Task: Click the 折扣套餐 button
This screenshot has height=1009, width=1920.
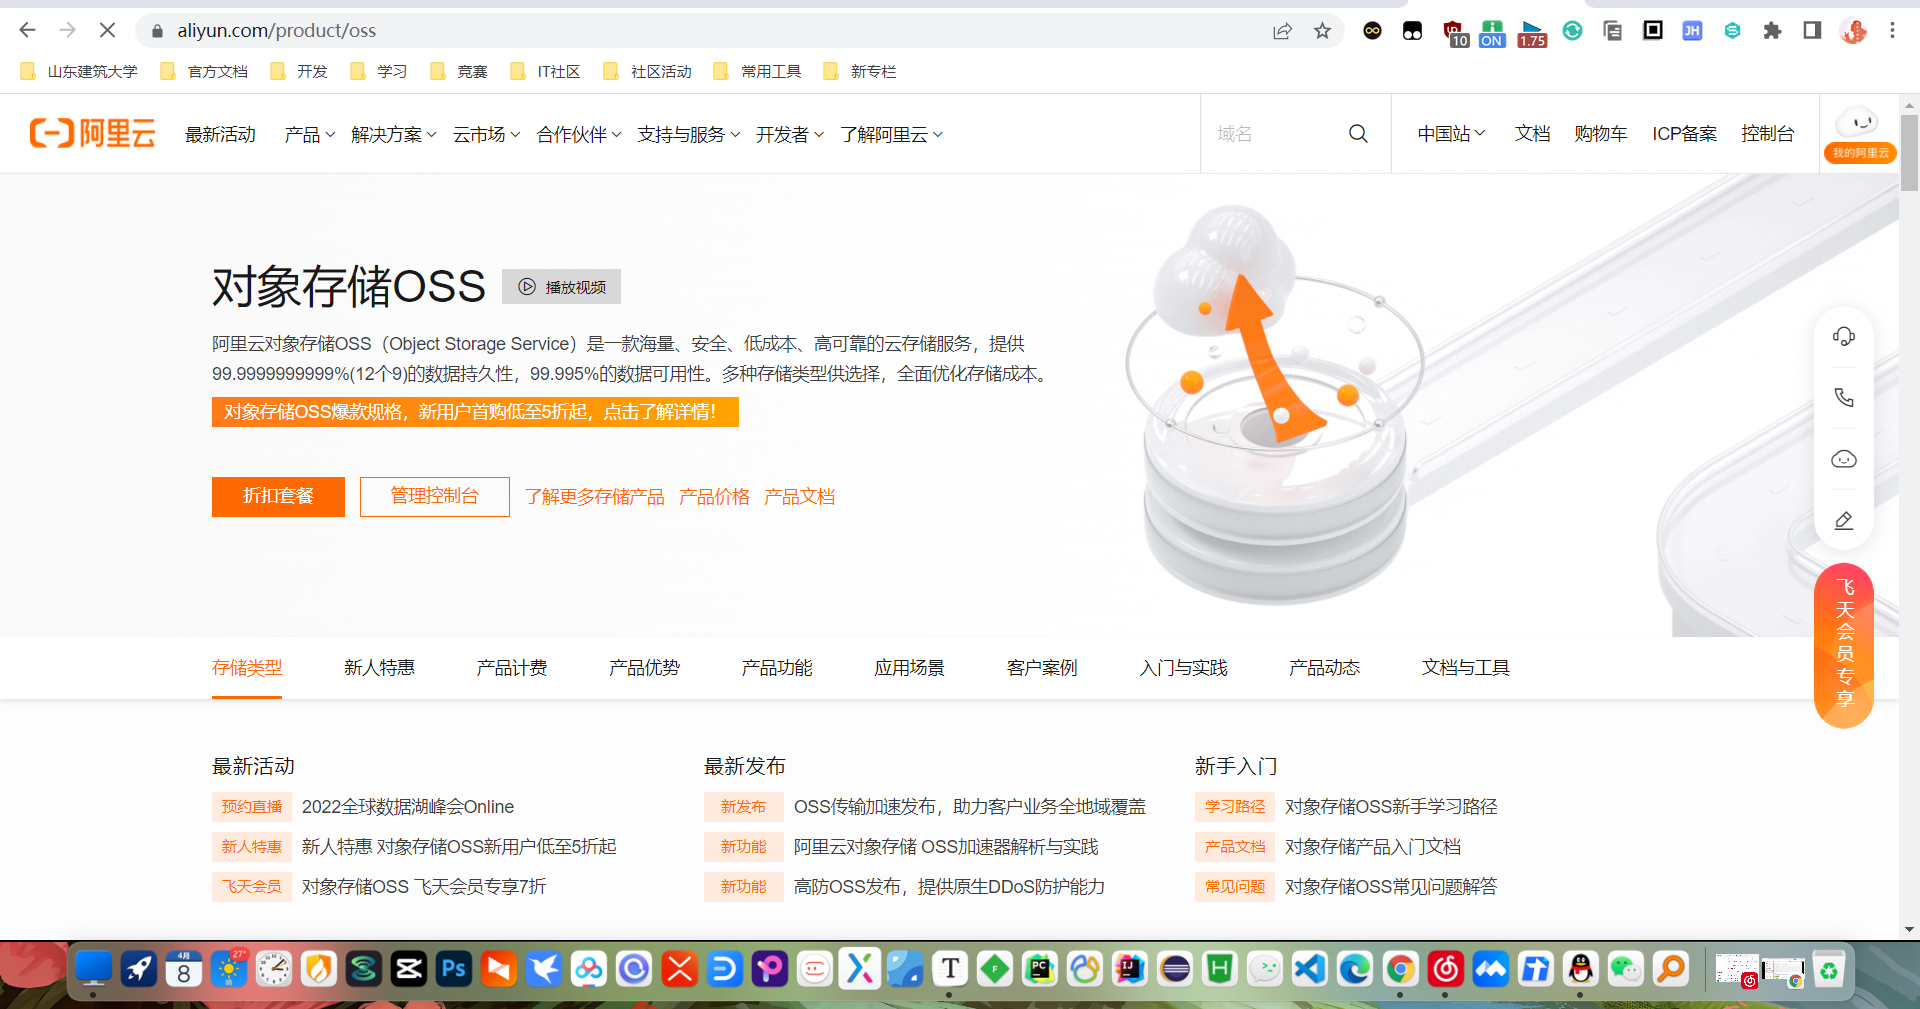Action: [277, 496]
